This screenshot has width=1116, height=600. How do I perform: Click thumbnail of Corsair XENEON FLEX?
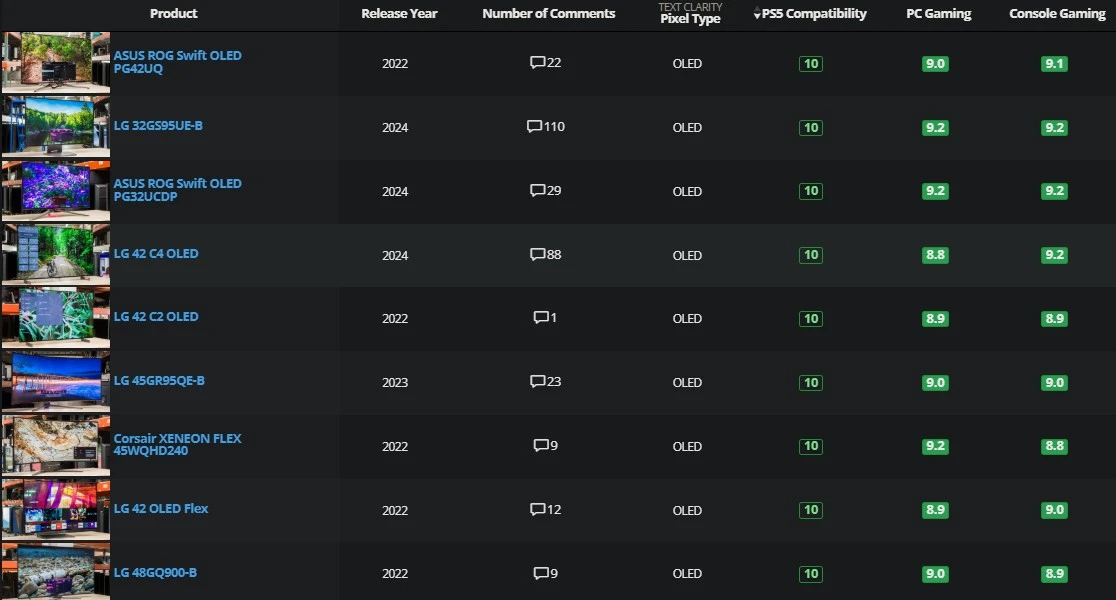coord(56,446)
